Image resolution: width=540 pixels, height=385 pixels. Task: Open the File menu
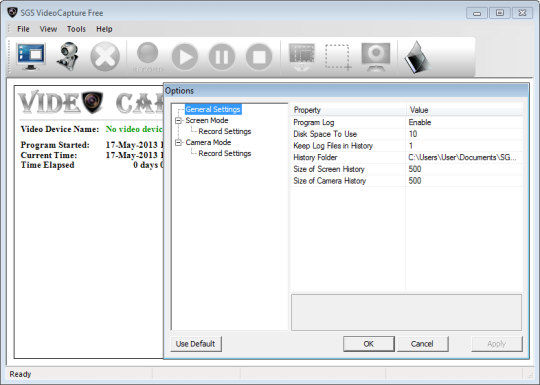tap(23, 29)
